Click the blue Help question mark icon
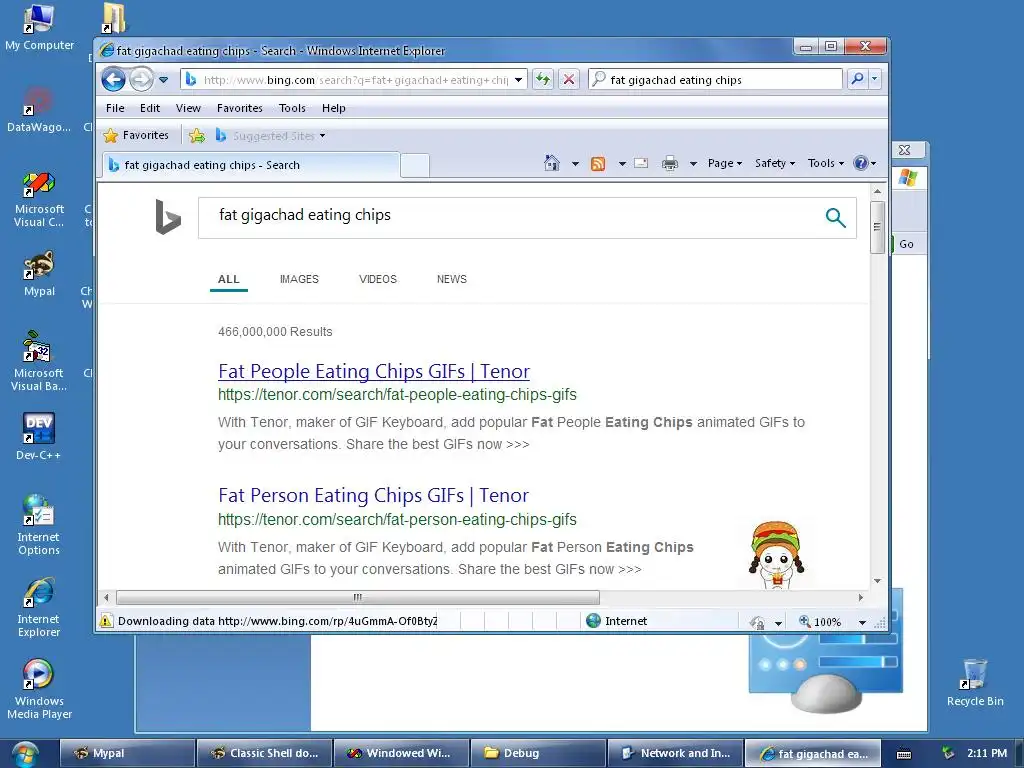1024x768 pixels. 861,163
